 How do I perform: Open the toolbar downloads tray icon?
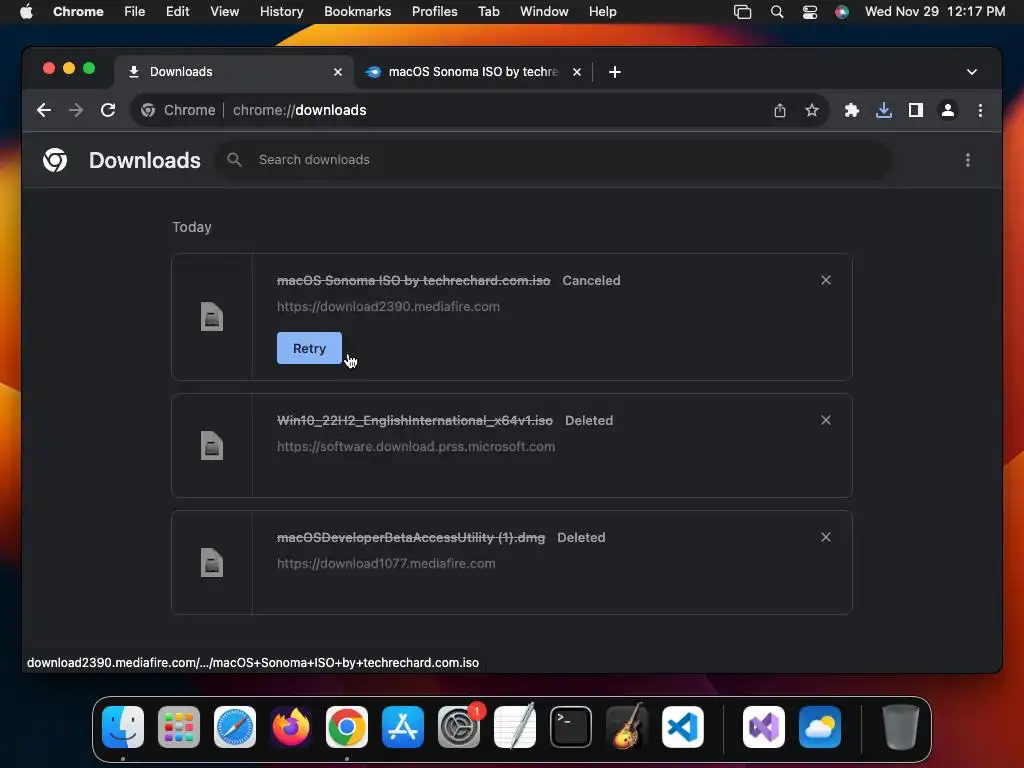click(884, 110)
